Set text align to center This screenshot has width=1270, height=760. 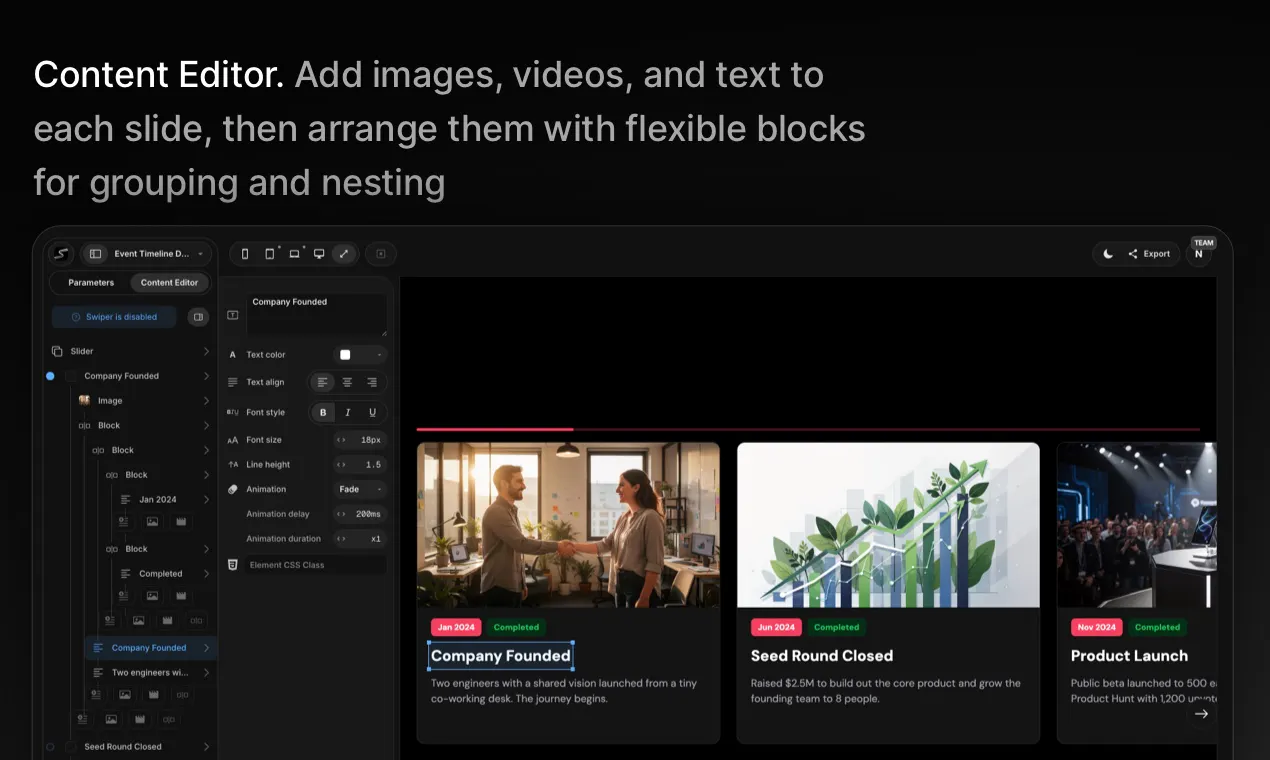pyautogui.click(x=347, y=382)
